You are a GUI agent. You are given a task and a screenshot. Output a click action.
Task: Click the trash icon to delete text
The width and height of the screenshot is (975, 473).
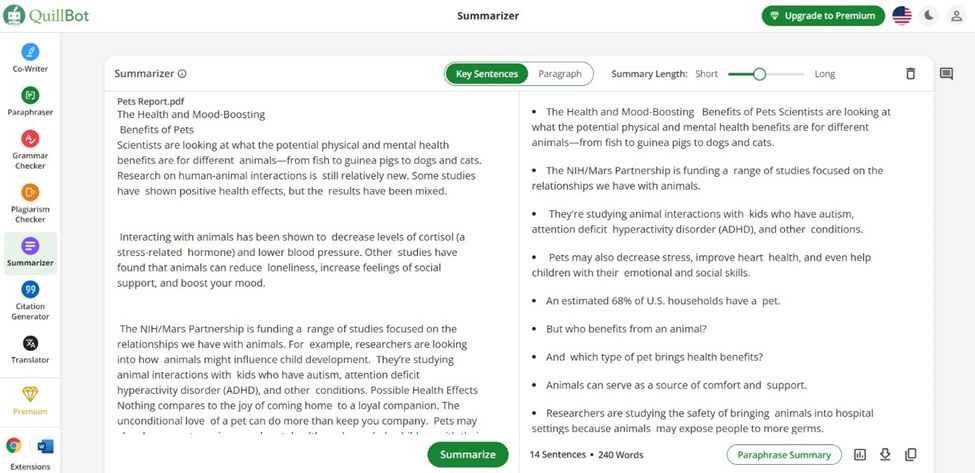pyautogui.click(x=910, y=74)
